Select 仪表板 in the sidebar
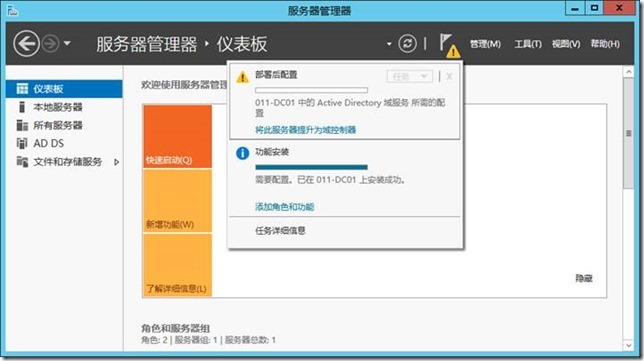 click(64, 89)
